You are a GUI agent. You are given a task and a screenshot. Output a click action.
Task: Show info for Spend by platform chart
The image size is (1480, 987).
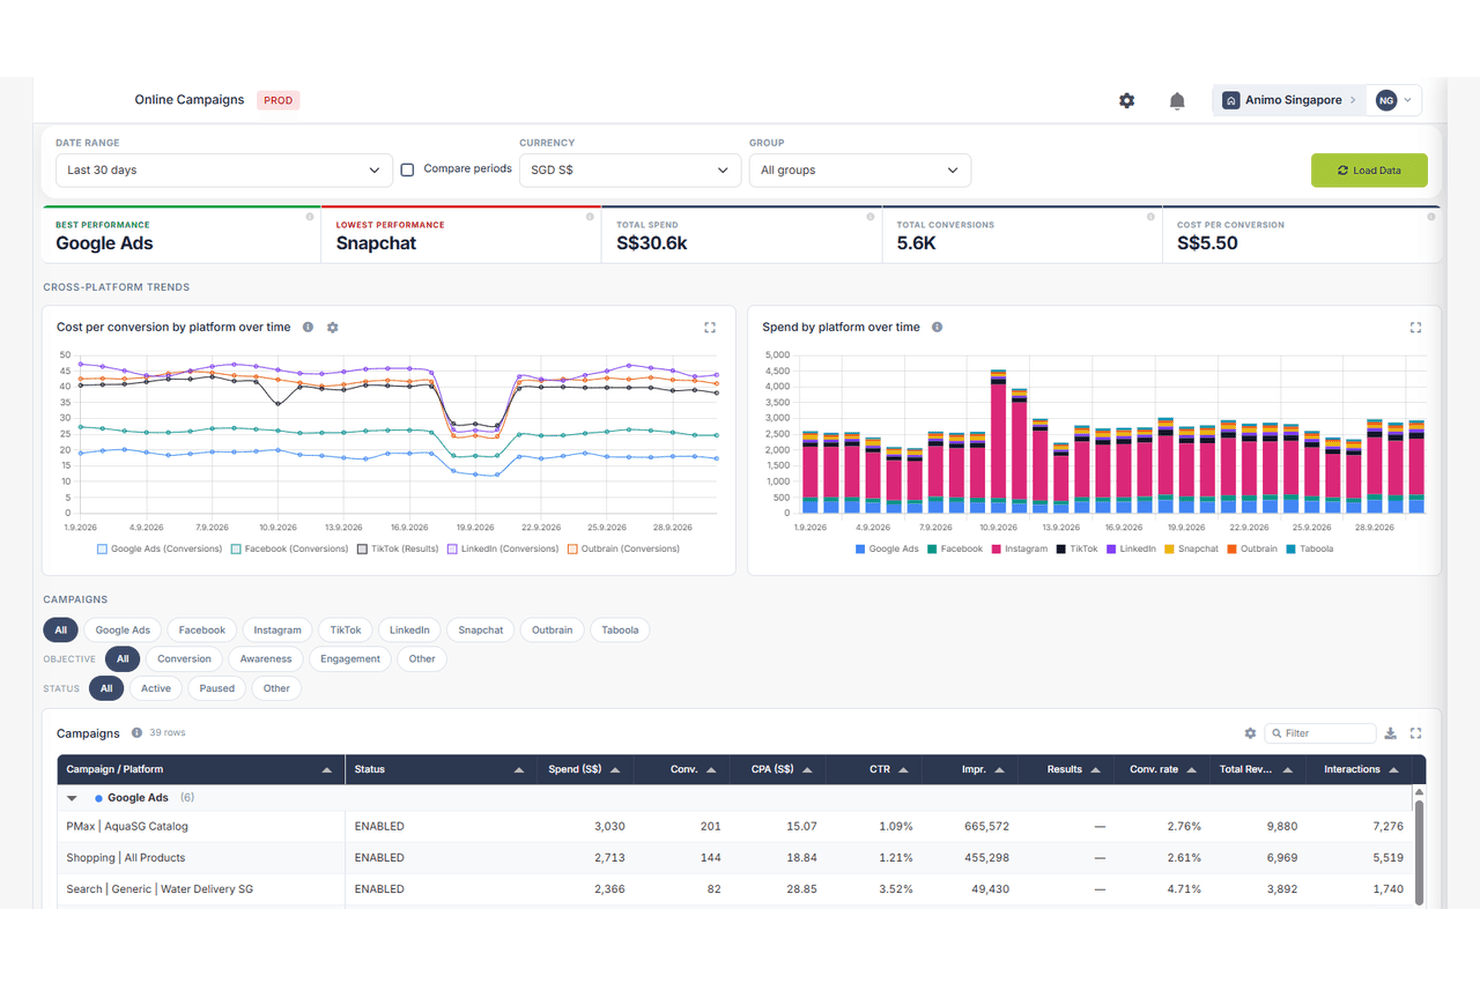(x=937, y=327)
